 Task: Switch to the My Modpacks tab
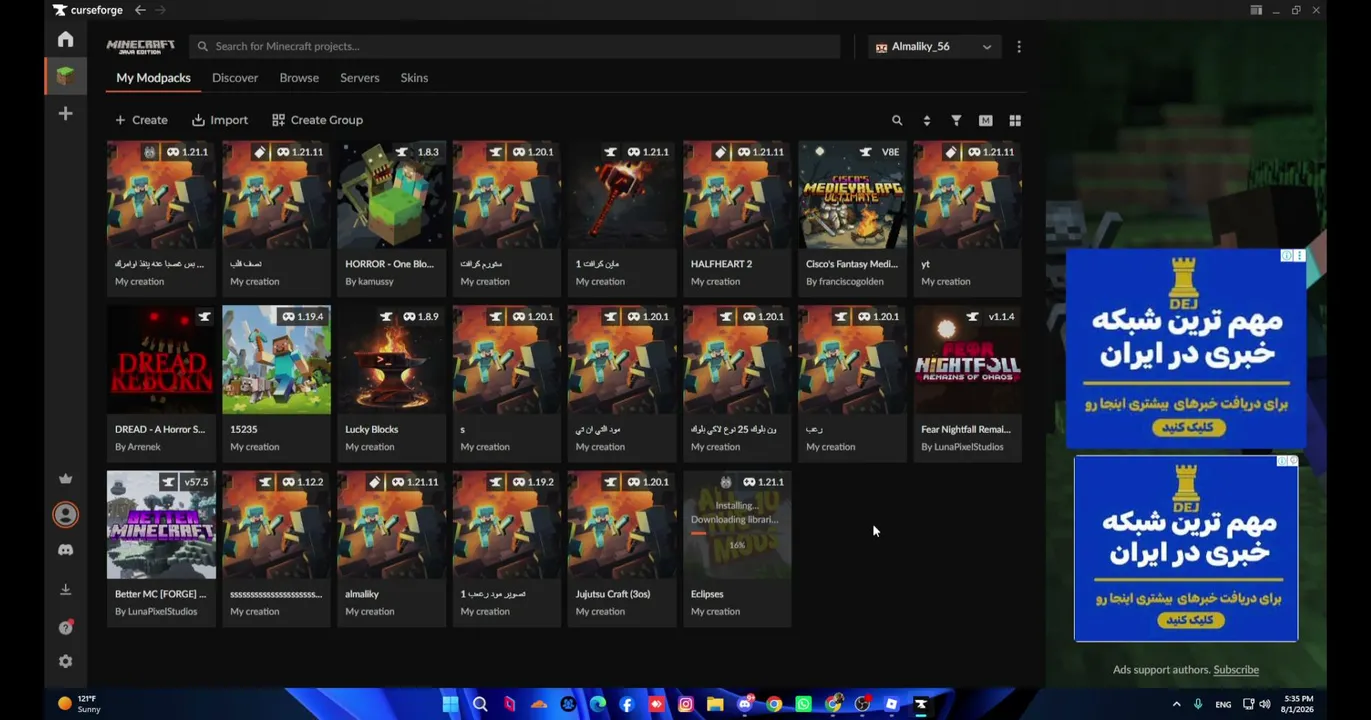tap(153, 78)
